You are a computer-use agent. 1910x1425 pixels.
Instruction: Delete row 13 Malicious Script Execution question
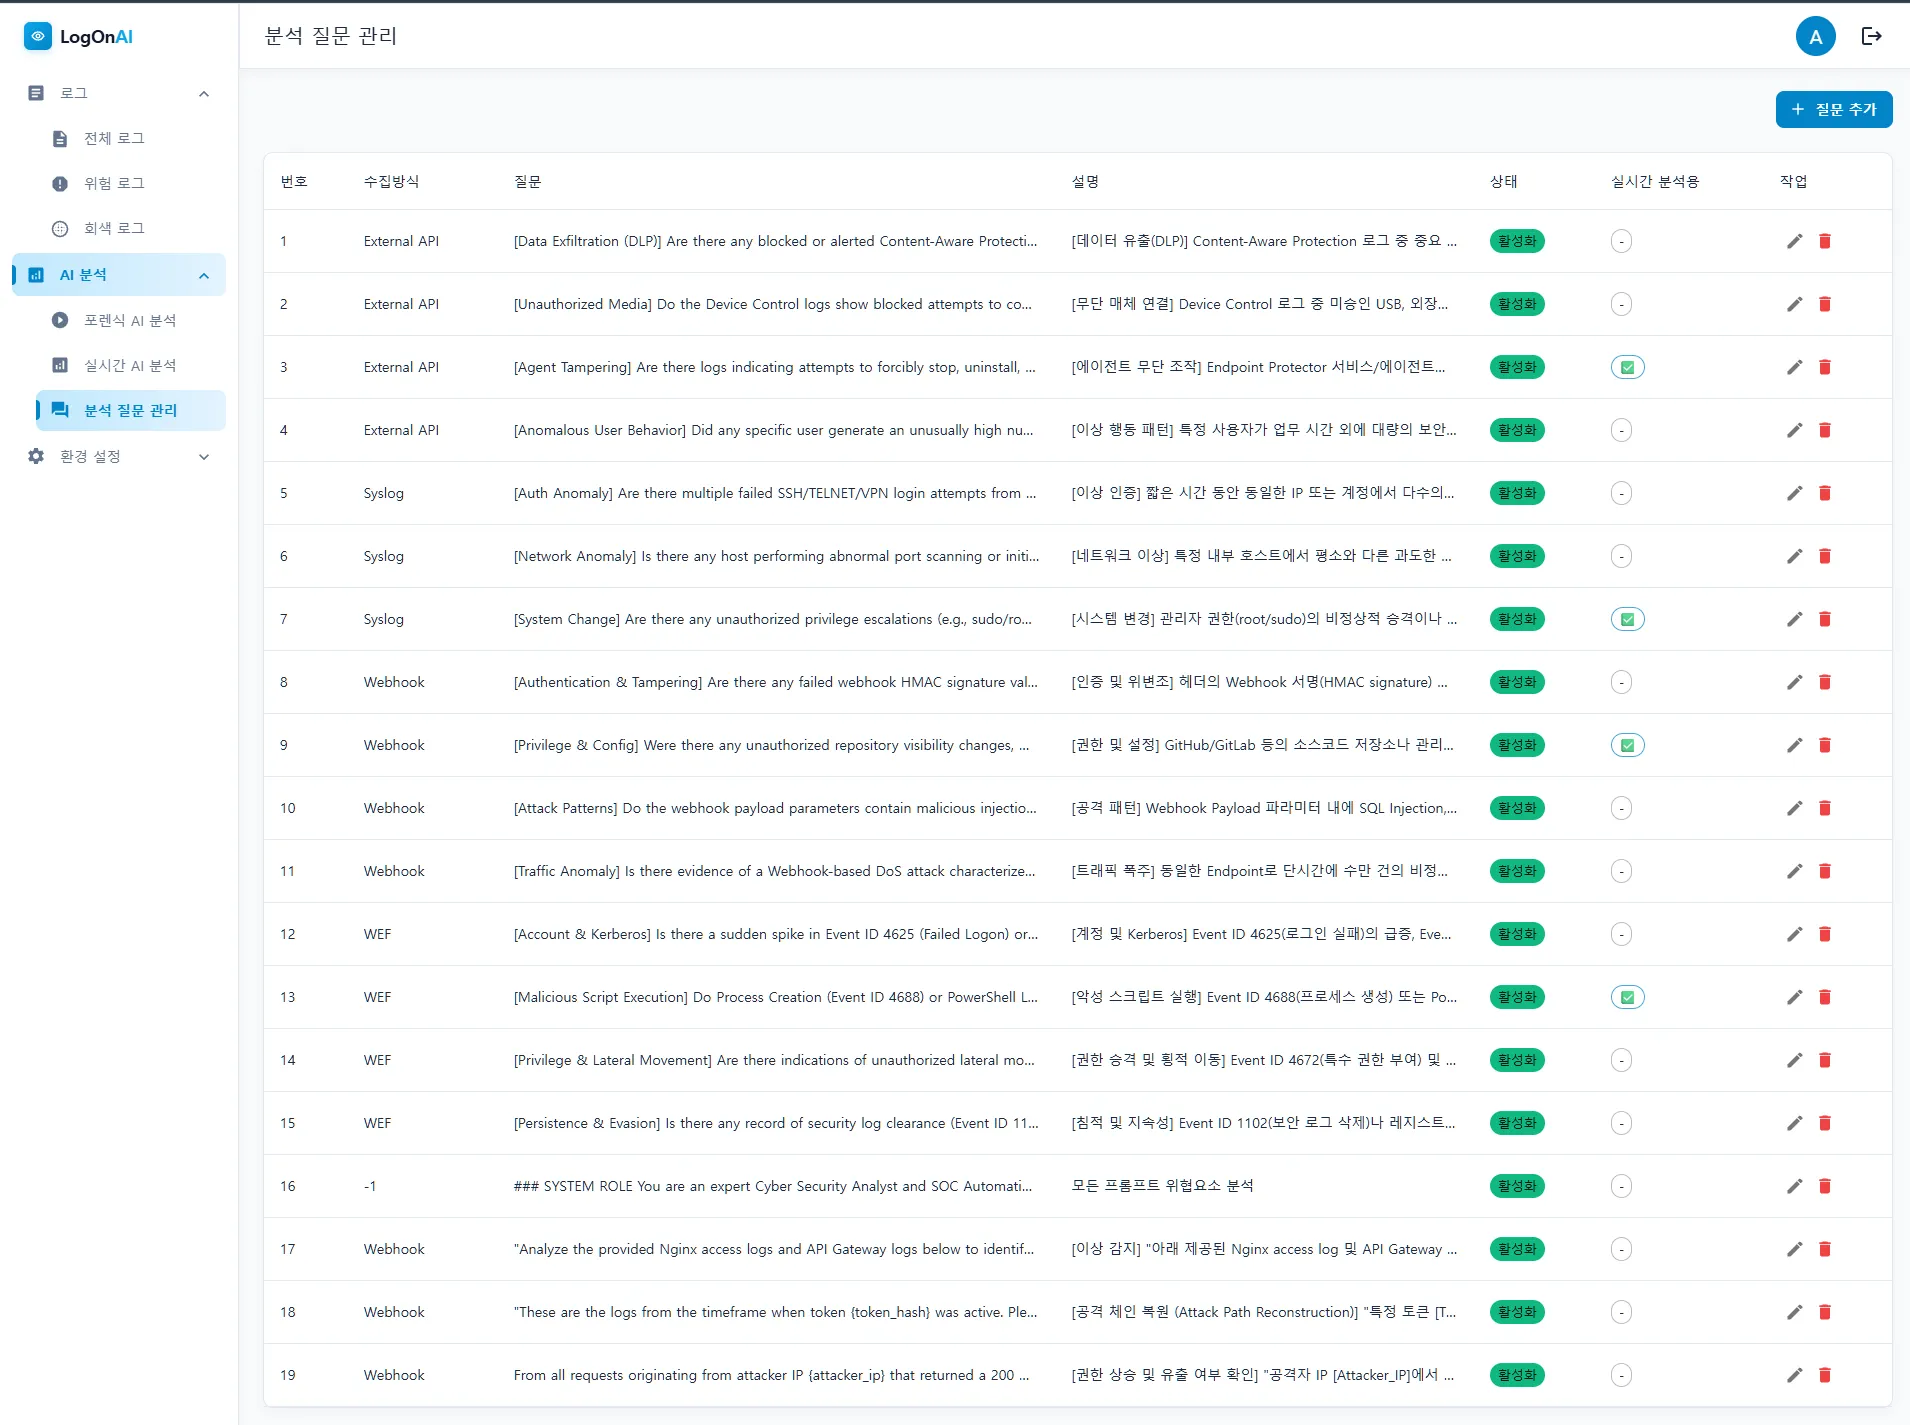(x=1824, y=997)
